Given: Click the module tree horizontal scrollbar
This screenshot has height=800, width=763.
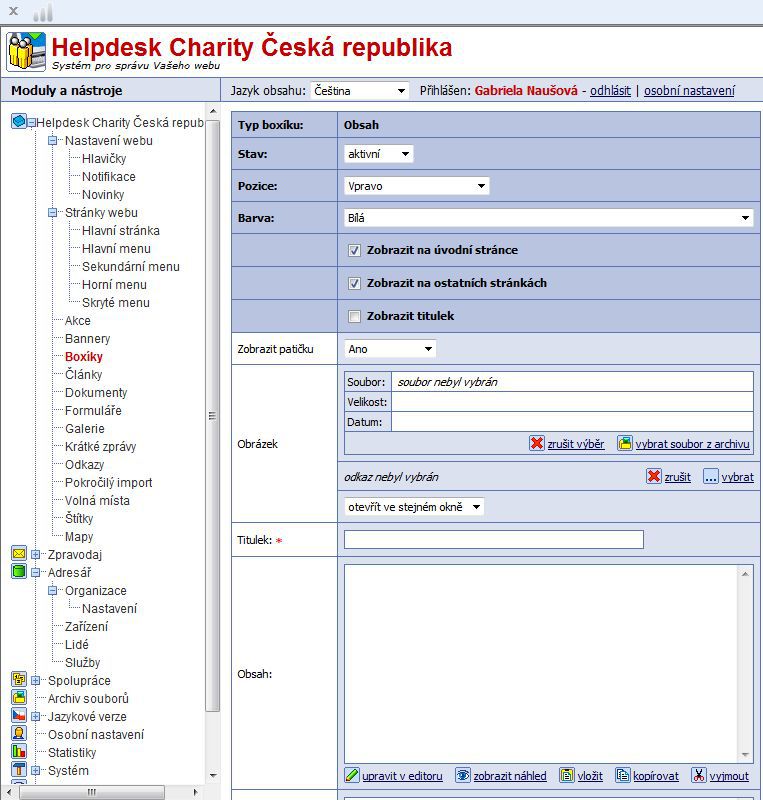Looking at the screenshot, I should click(x=92, y=792).
